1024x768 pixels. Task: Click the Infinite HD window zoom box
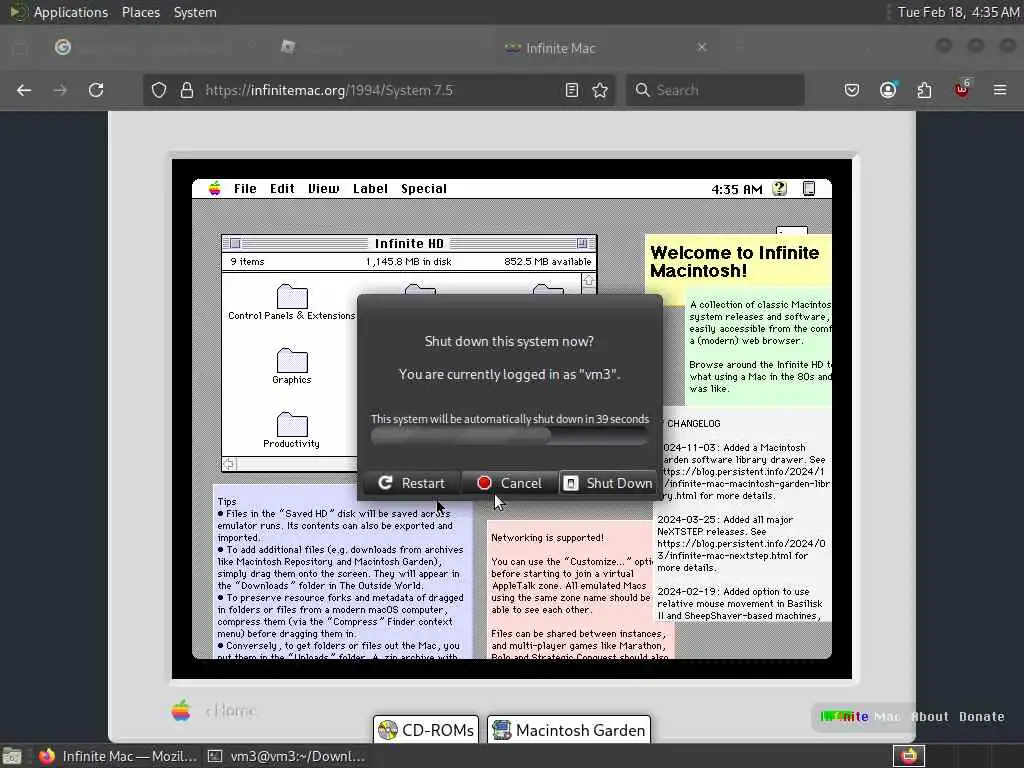582,243
